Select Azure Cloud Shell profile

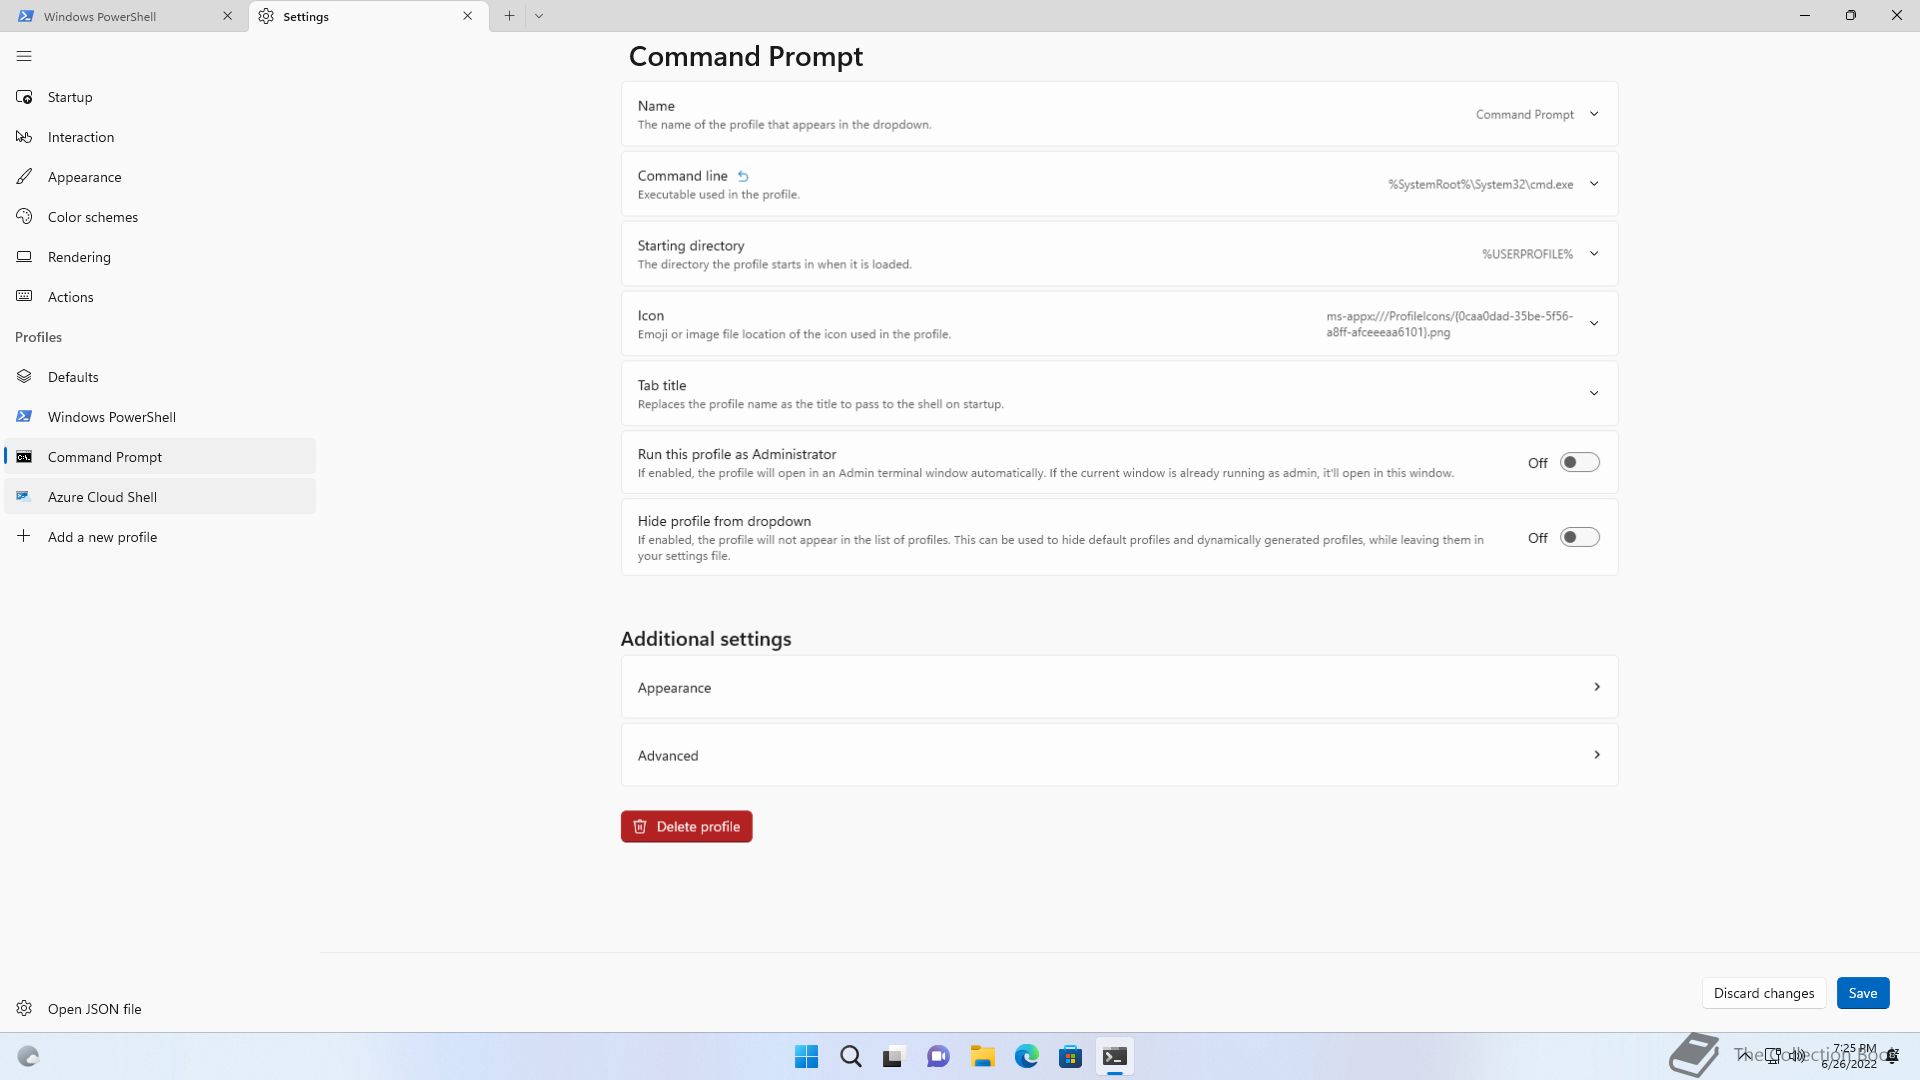tap(160, 497)
